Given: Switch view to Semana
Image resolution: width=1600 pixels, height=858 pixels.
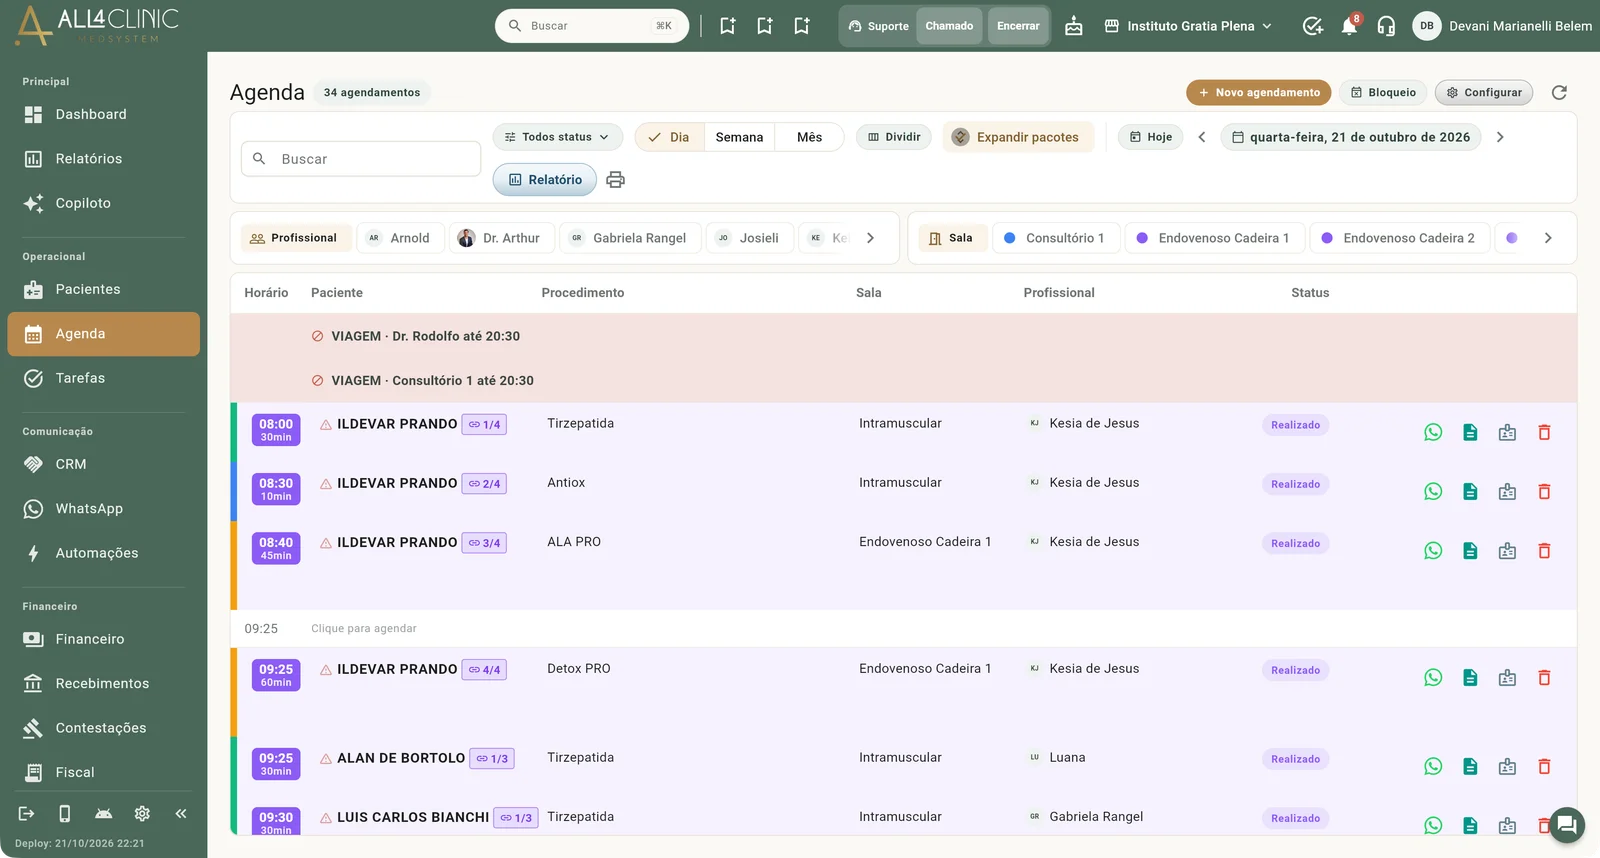Looking at the screenshot, I should pos(739,137).
